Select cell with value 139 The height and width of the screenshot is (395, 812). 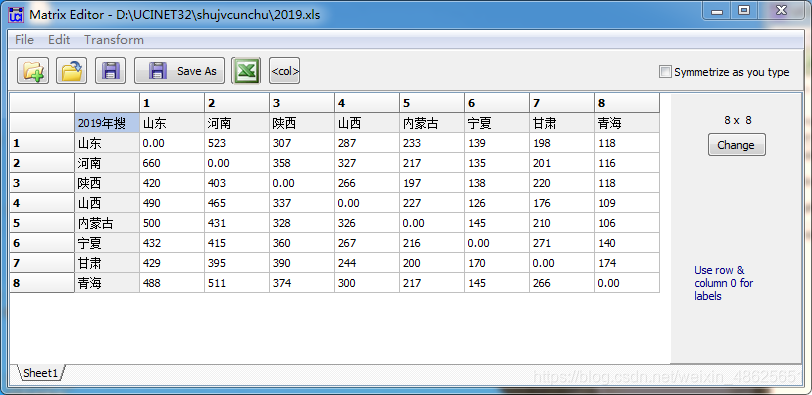[497, 143]
